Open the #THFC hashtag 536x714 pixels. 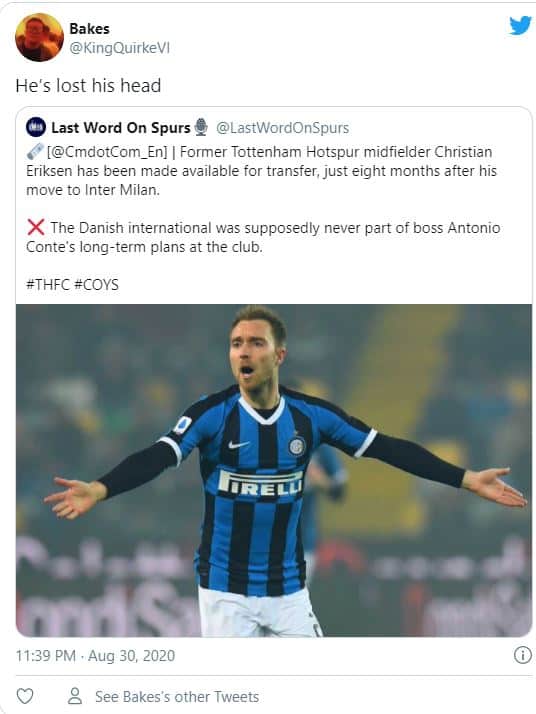(48, 285)
